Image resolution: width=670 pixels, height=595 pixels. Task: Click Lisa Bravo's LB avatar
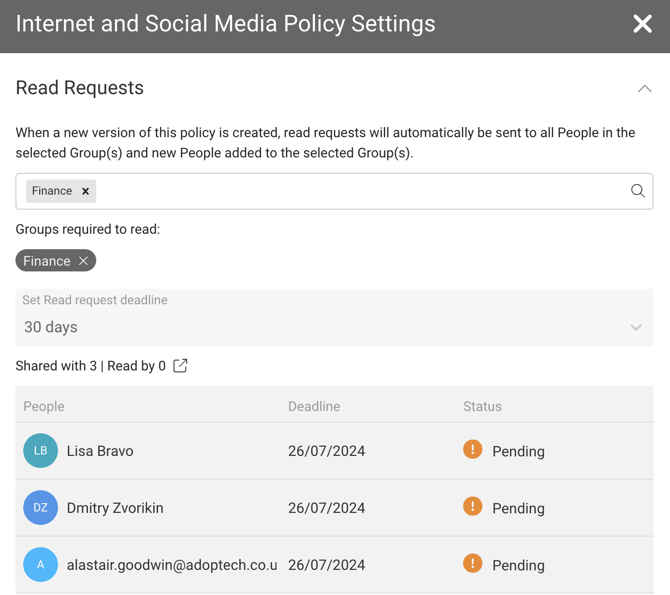click(41, 451)
